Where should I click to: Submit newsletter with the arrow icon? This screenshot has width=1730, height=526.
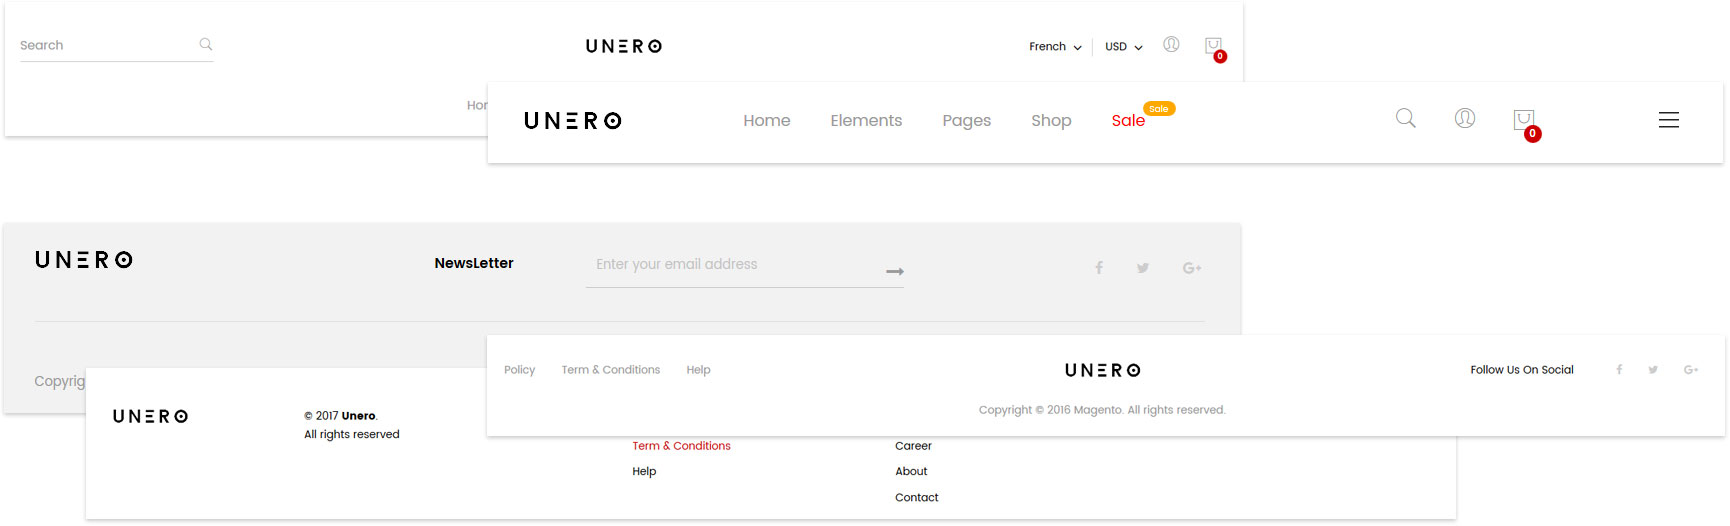895,271
